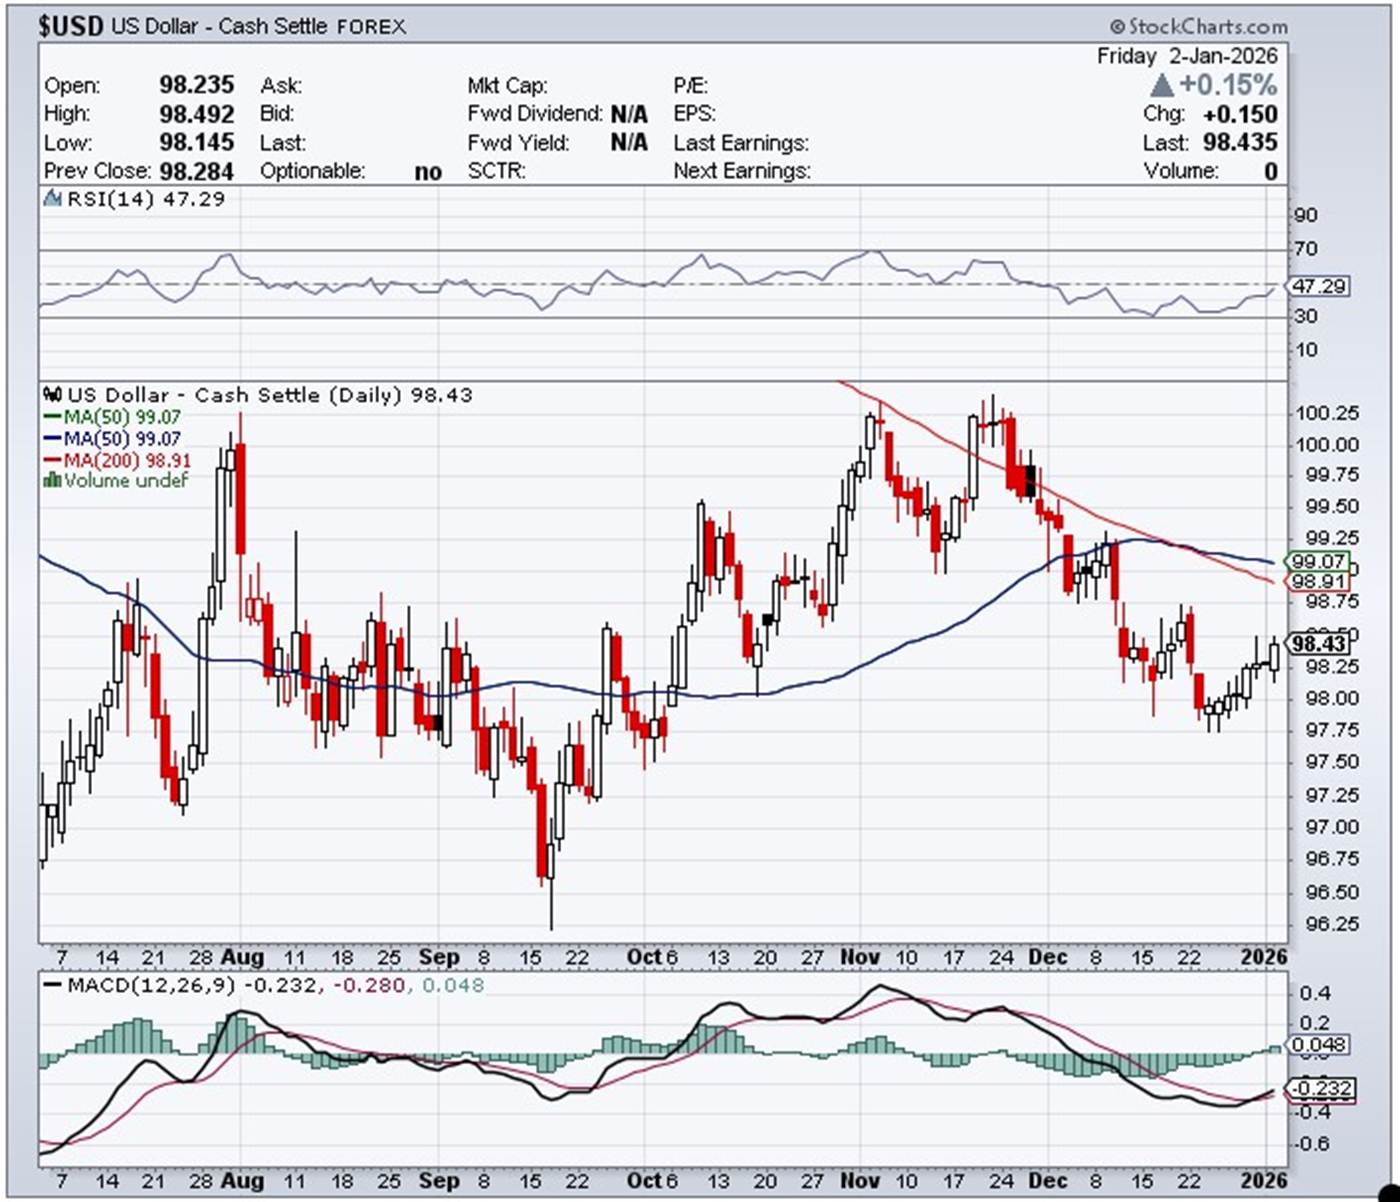The image size is (1400, 1202).
Task: Select the Nov label on price chart axis
Action: (x=859, y=957)
